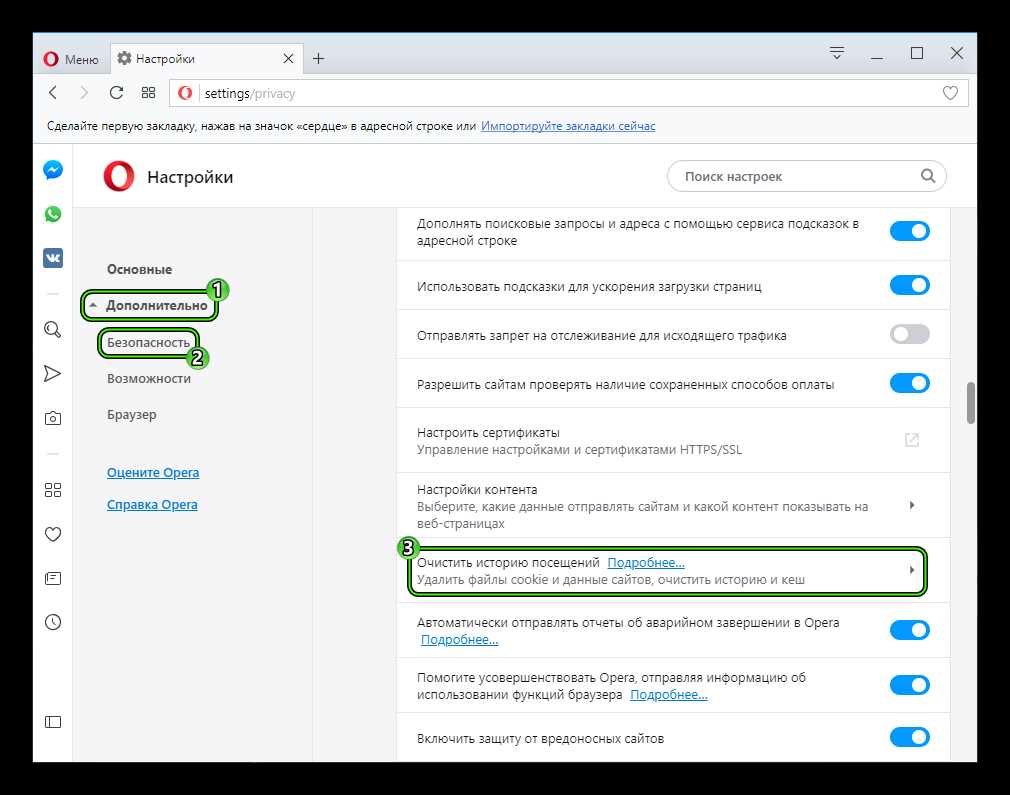Open history with the sidebar clock icon
The image size is (1010, 795).
coord(53,622)
